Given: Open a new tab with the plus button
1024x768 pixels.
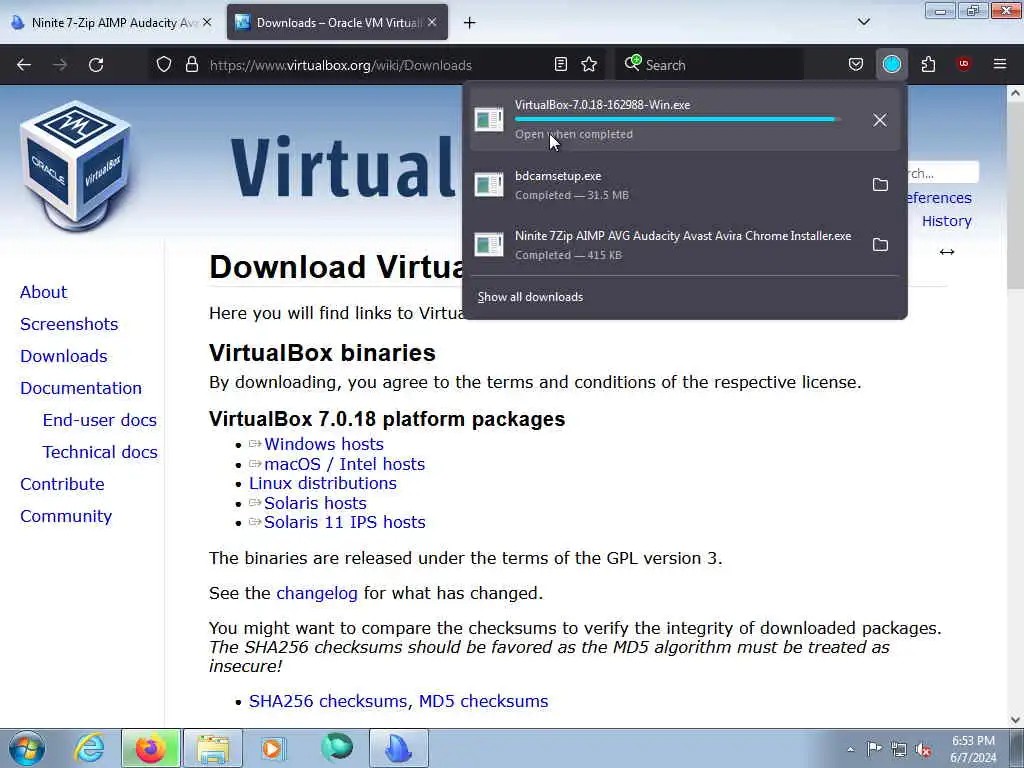Looking at the screenshot, I should pyautogui.click(x=470, y=23).
